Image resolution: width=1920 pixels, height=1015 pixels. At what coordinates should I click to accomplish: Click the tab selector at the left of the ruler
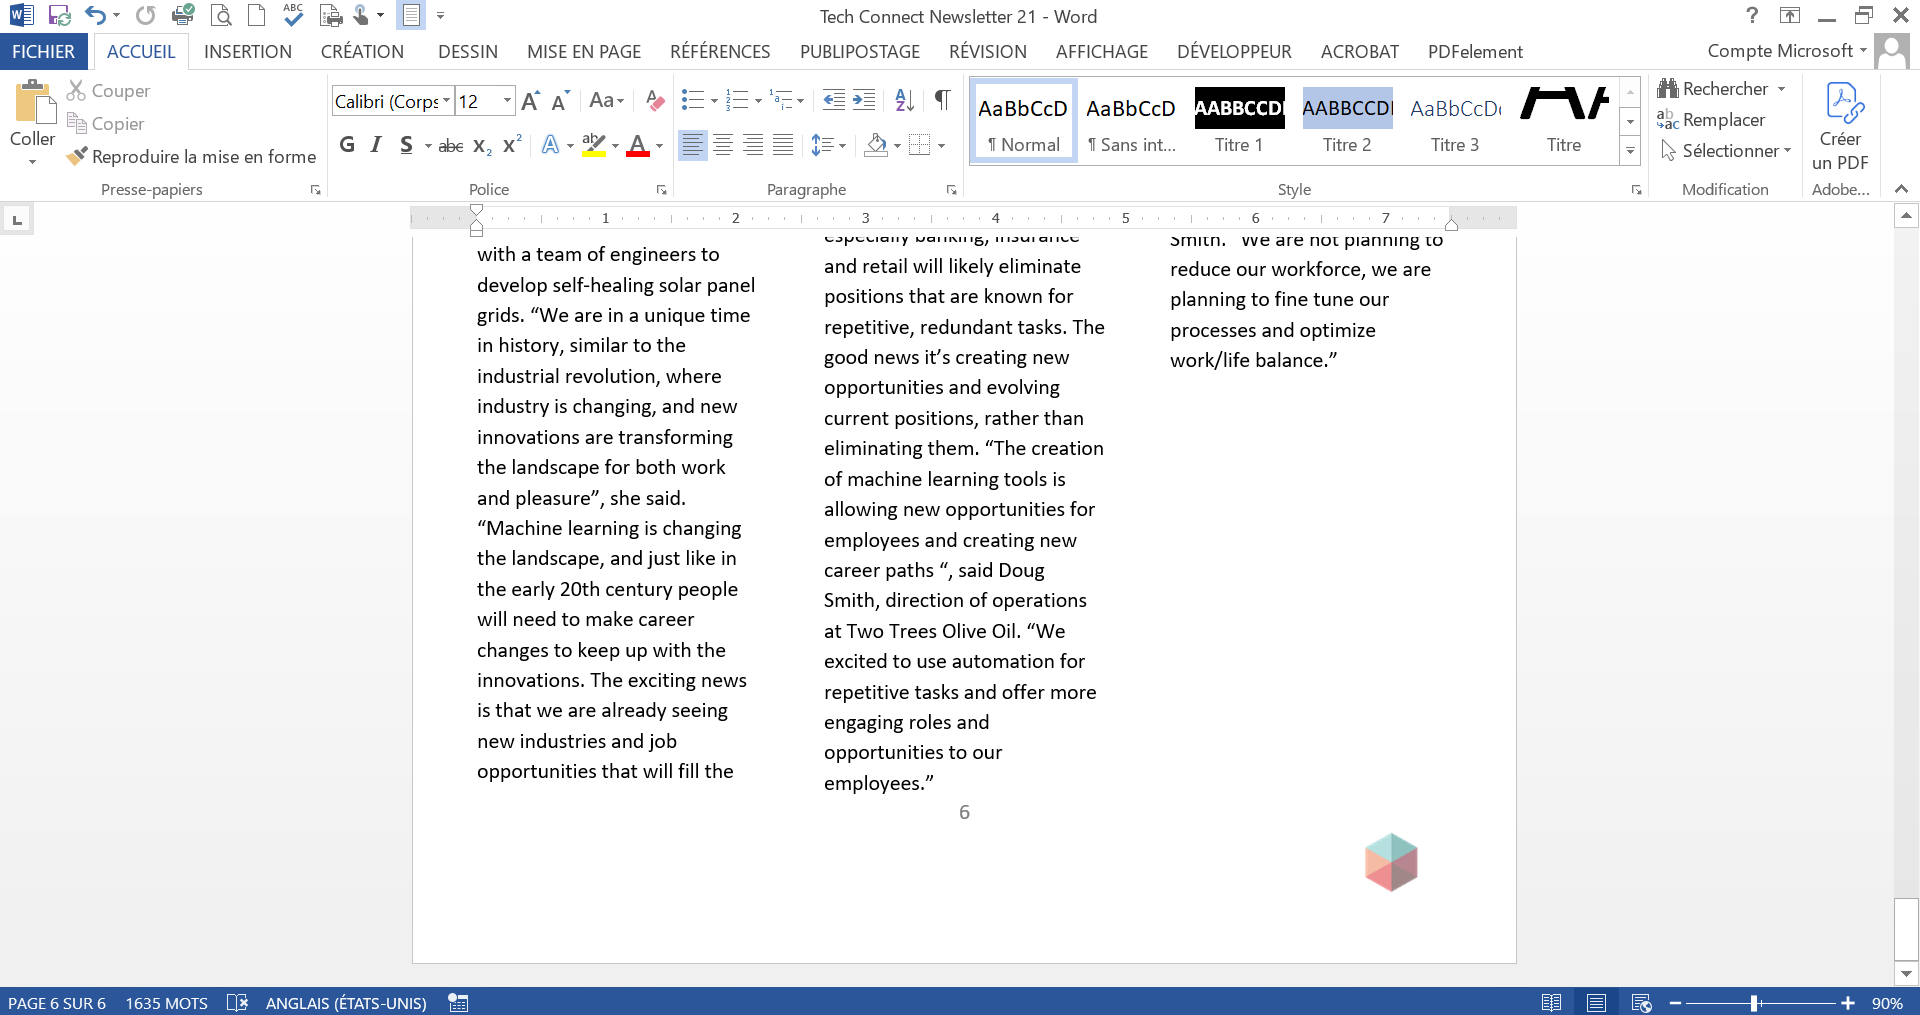[x=17, y=219]
